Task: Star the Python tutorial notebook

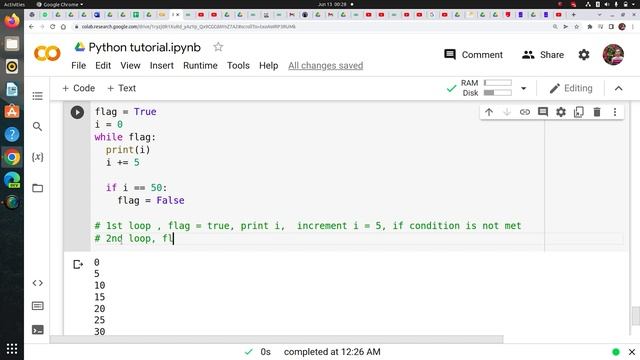Action: pos(218,47)
